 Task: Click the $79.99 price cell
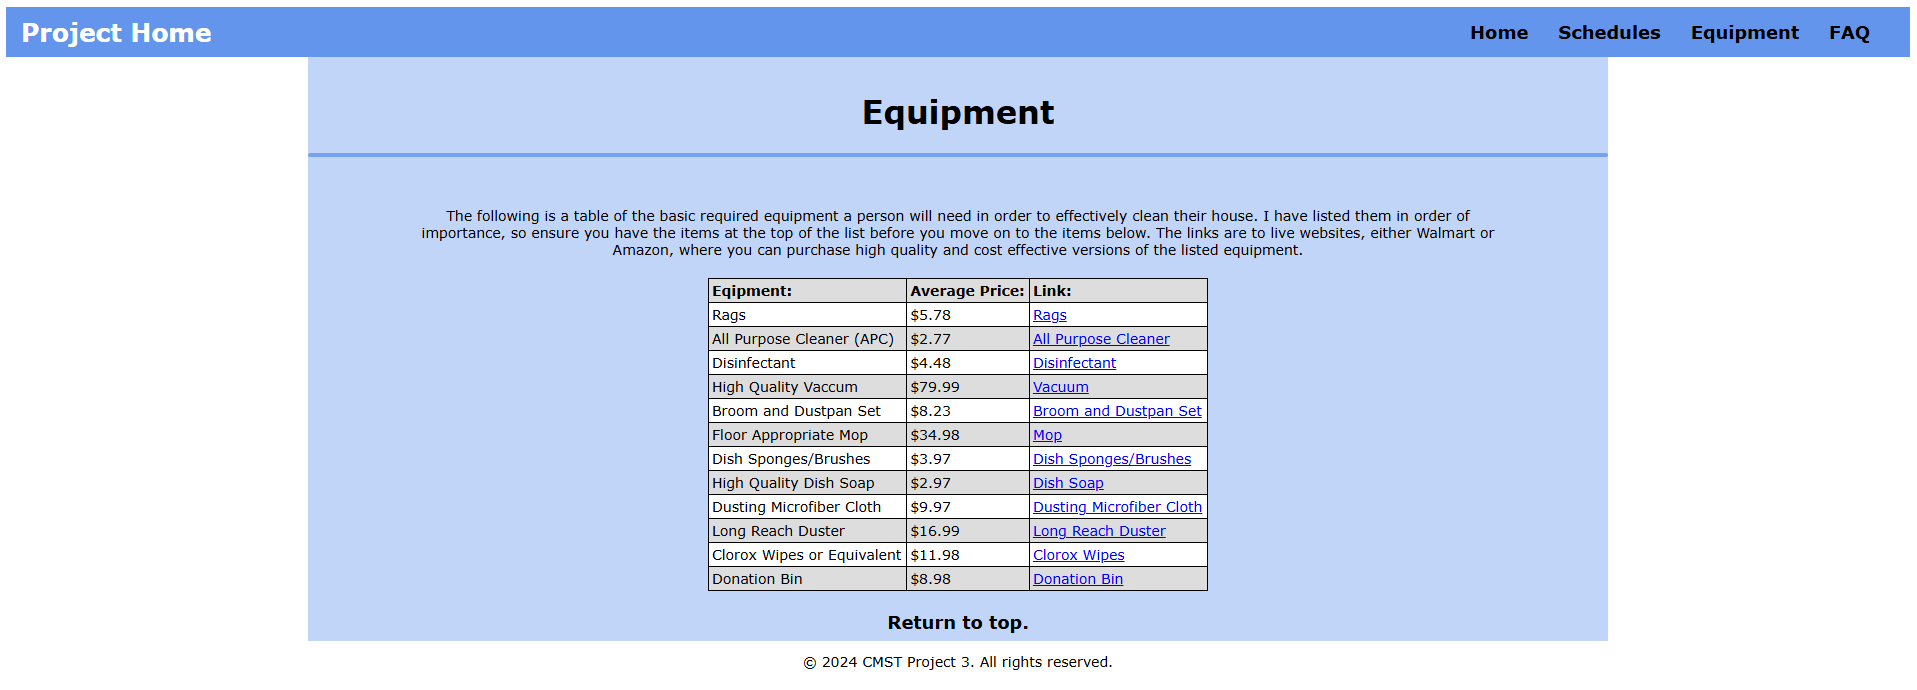coord(967,387)
